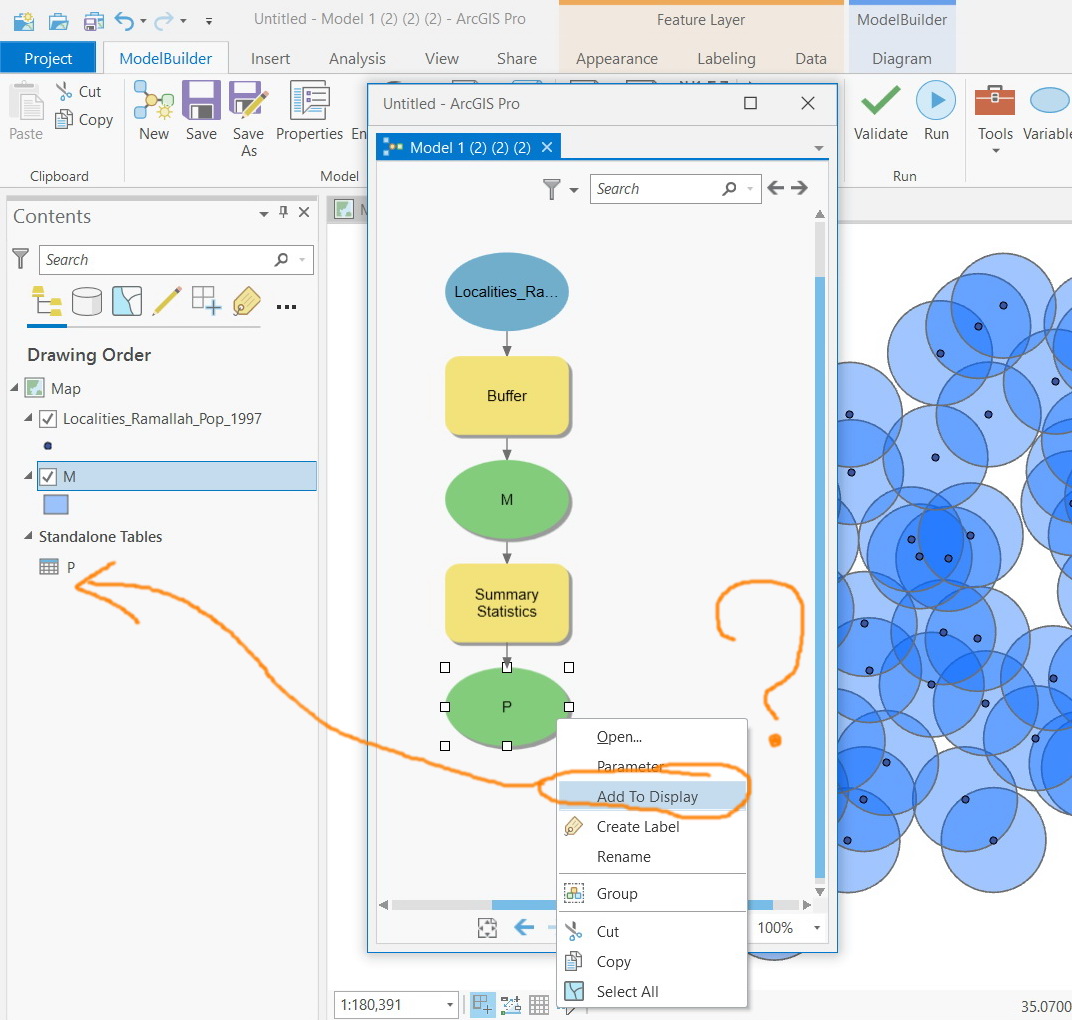Viewport: 1072px width, 1020px height.
Task: Toggle Localities_Ramallah_Pop_1997 layer visibility checkbox
Action: click(x=48, y=418)
